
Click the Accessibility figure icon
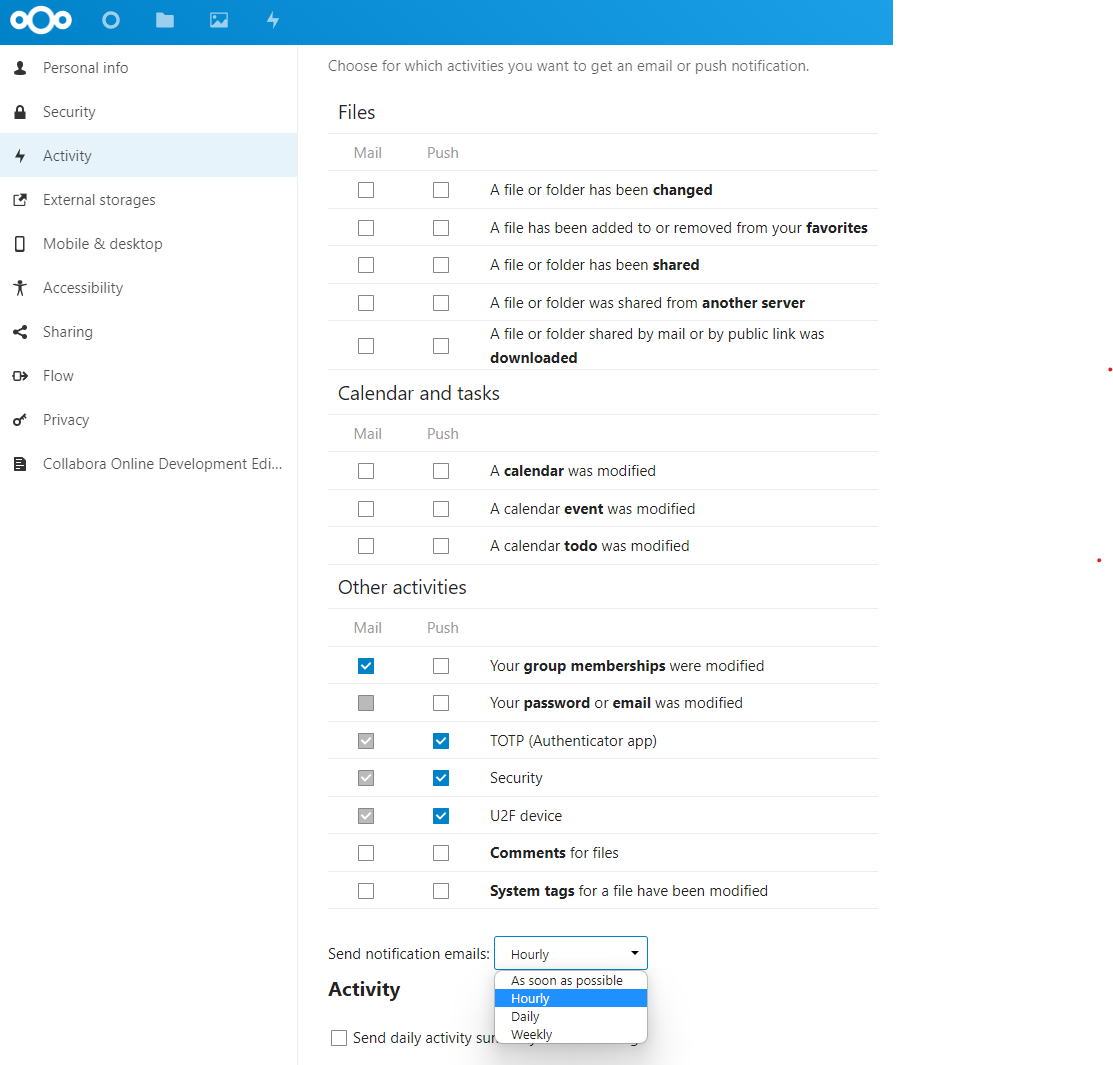(20, 288)
